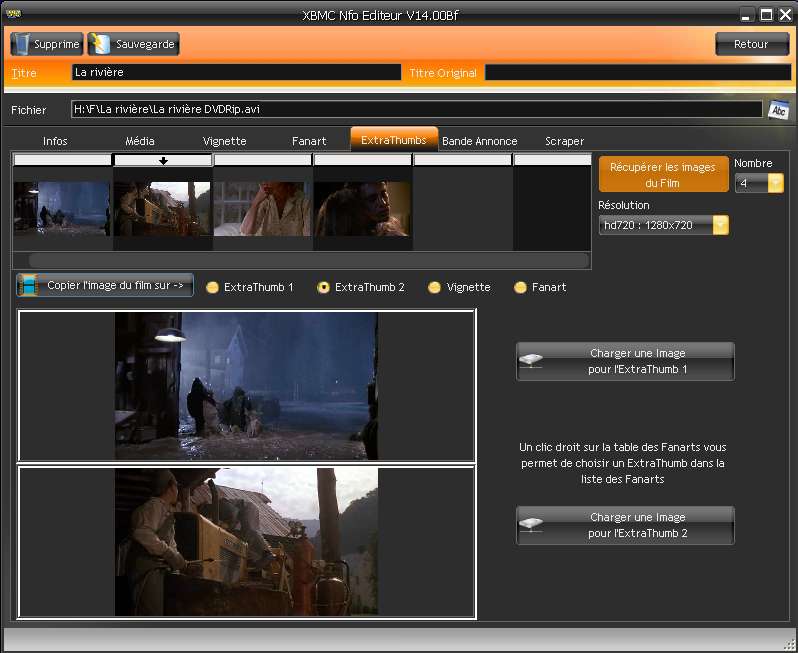Viewport: 798px width, 653px height.
Task: Select the rainy night street thumbnail
Action: point(62,208)
